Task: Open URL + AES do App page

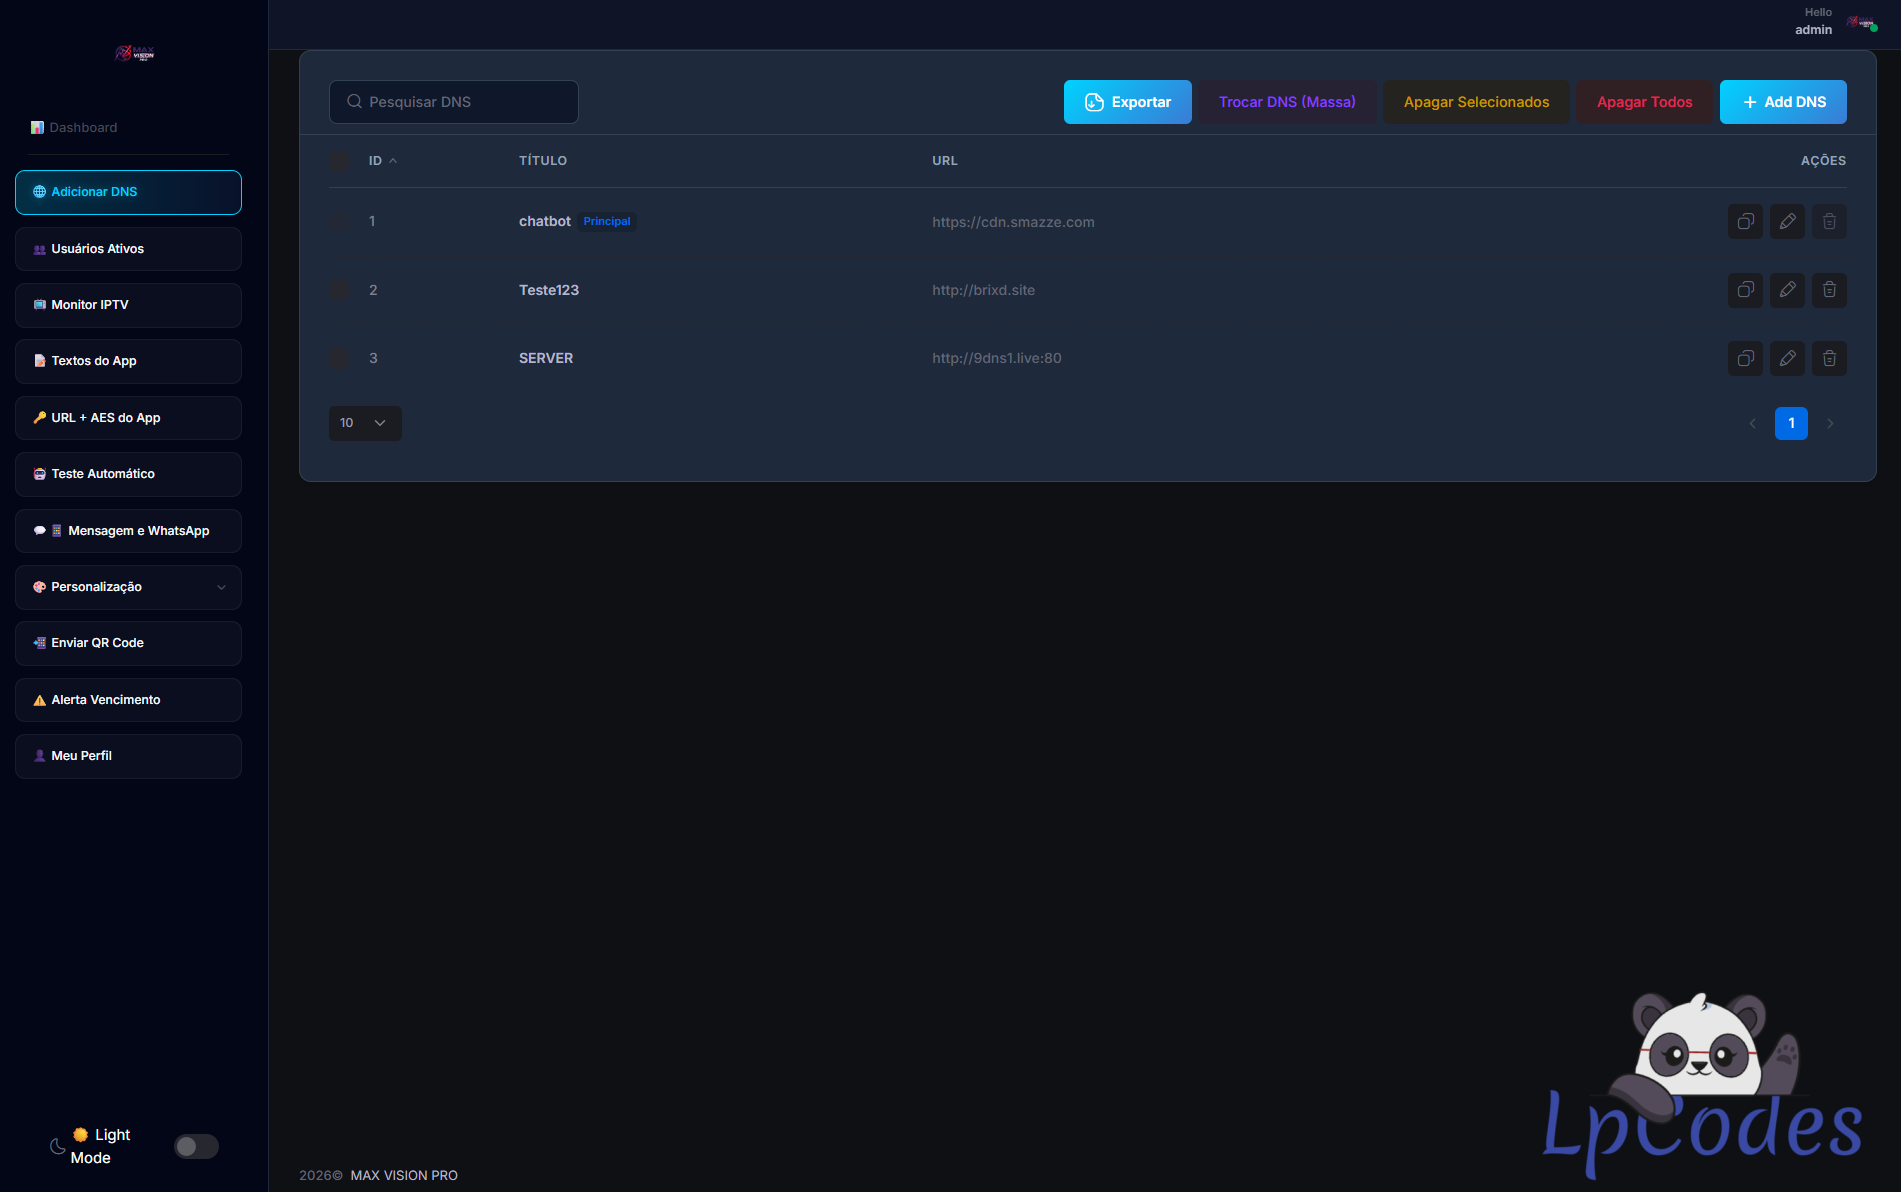Action: pos(128,418)
